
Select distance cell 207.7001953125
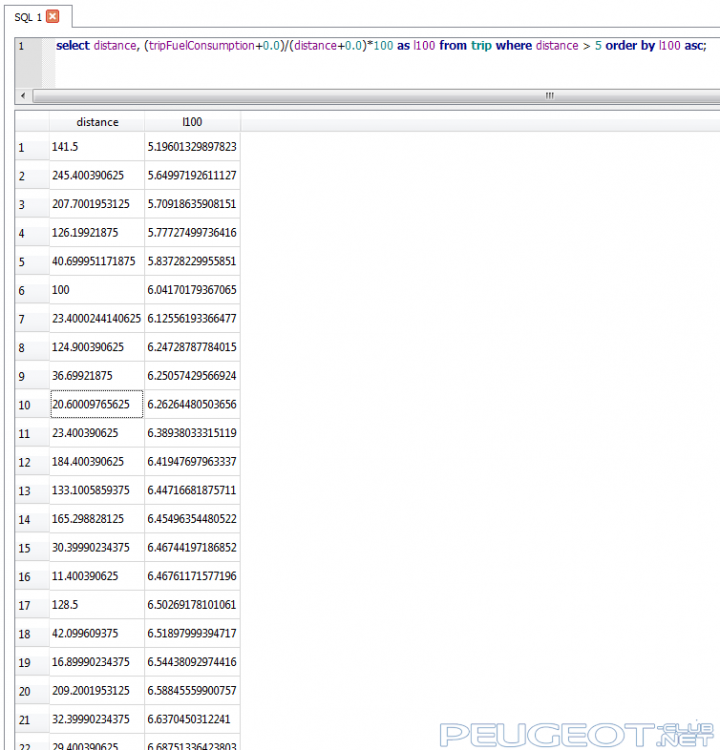click(x=97, y=204)
